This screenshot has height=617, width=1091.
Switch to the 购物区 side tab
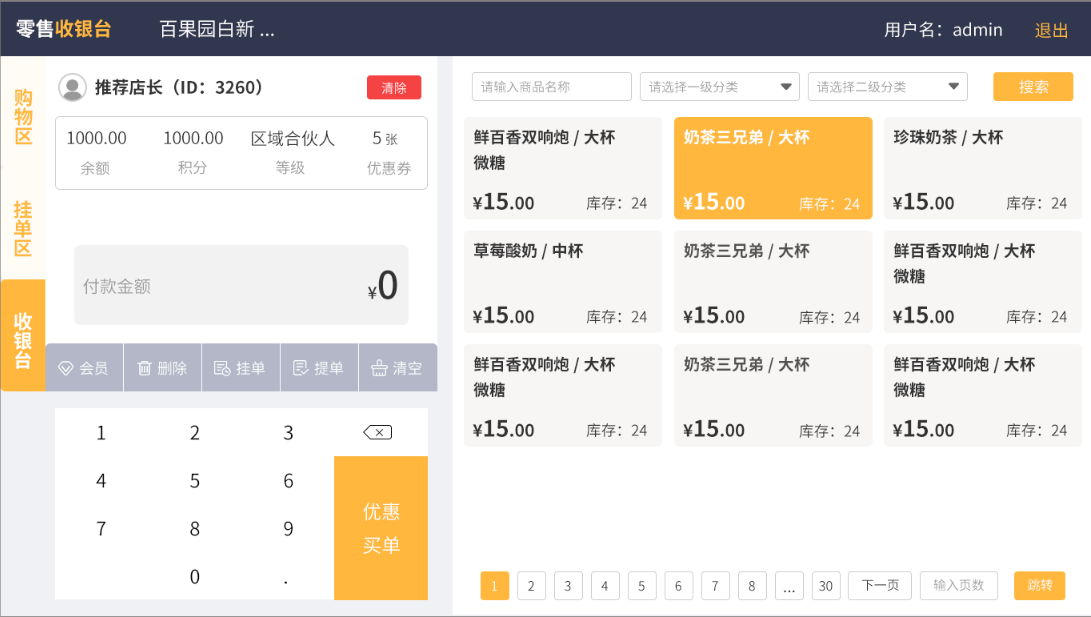[23, 117]
